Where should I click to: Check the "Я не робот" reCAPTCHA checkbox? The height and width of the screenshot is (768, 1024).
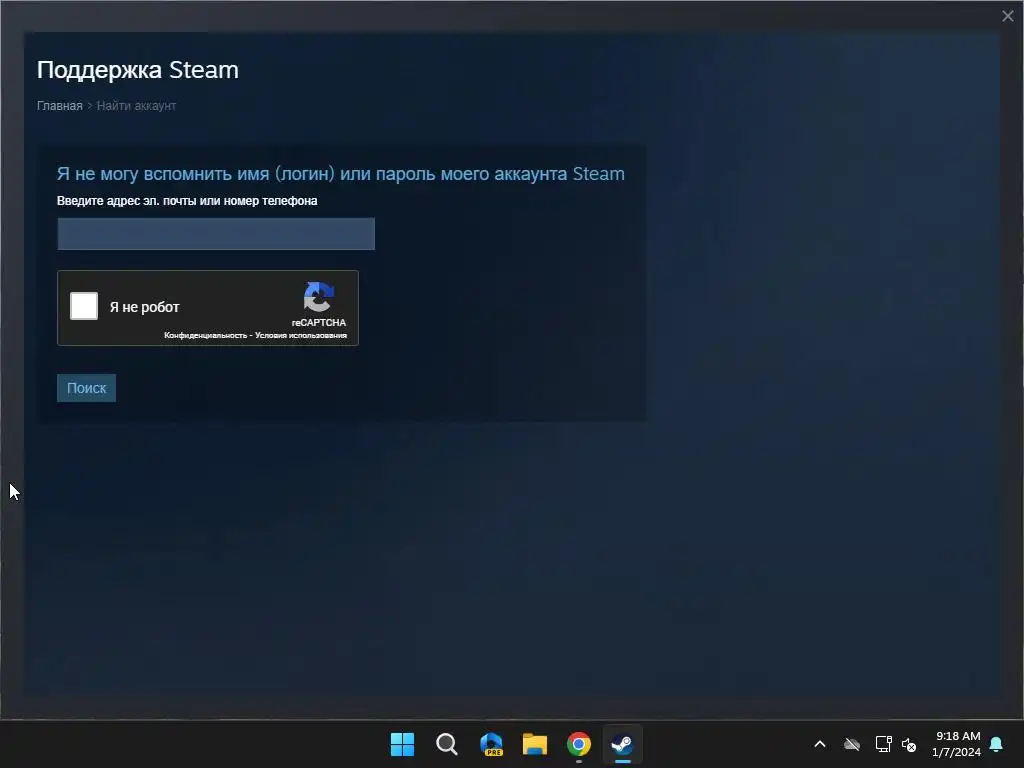[84, 306]
